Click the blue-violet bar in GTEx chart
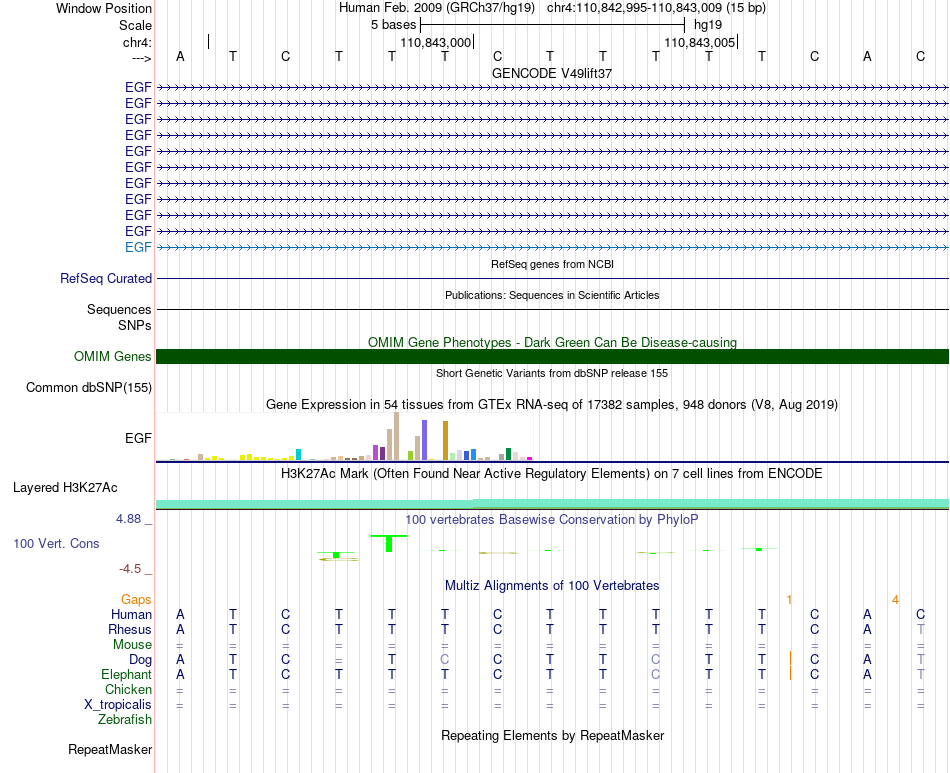 pos(425,440)
